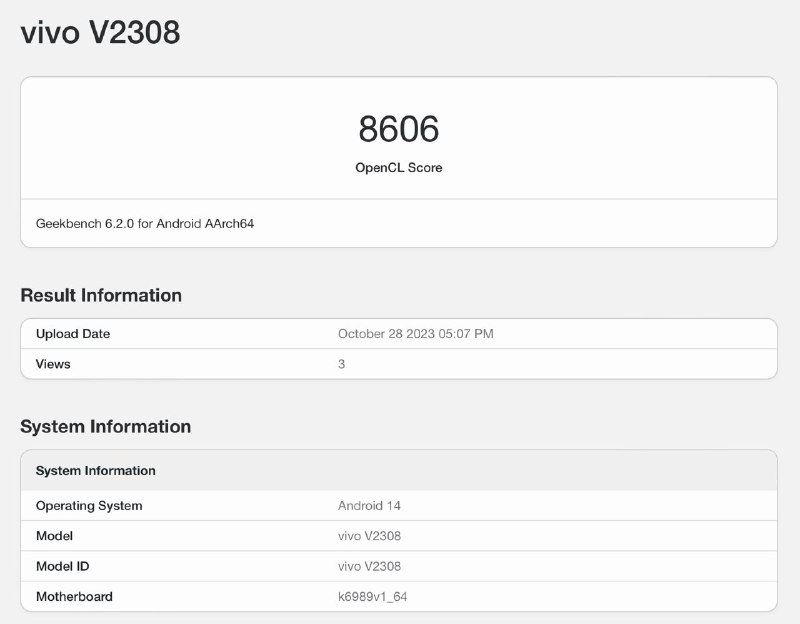The height and width of the screenshot is (624, 800).
Task: Click Geekbench 6.2.0 for Android AArch64 text
Action: point(145,223)
